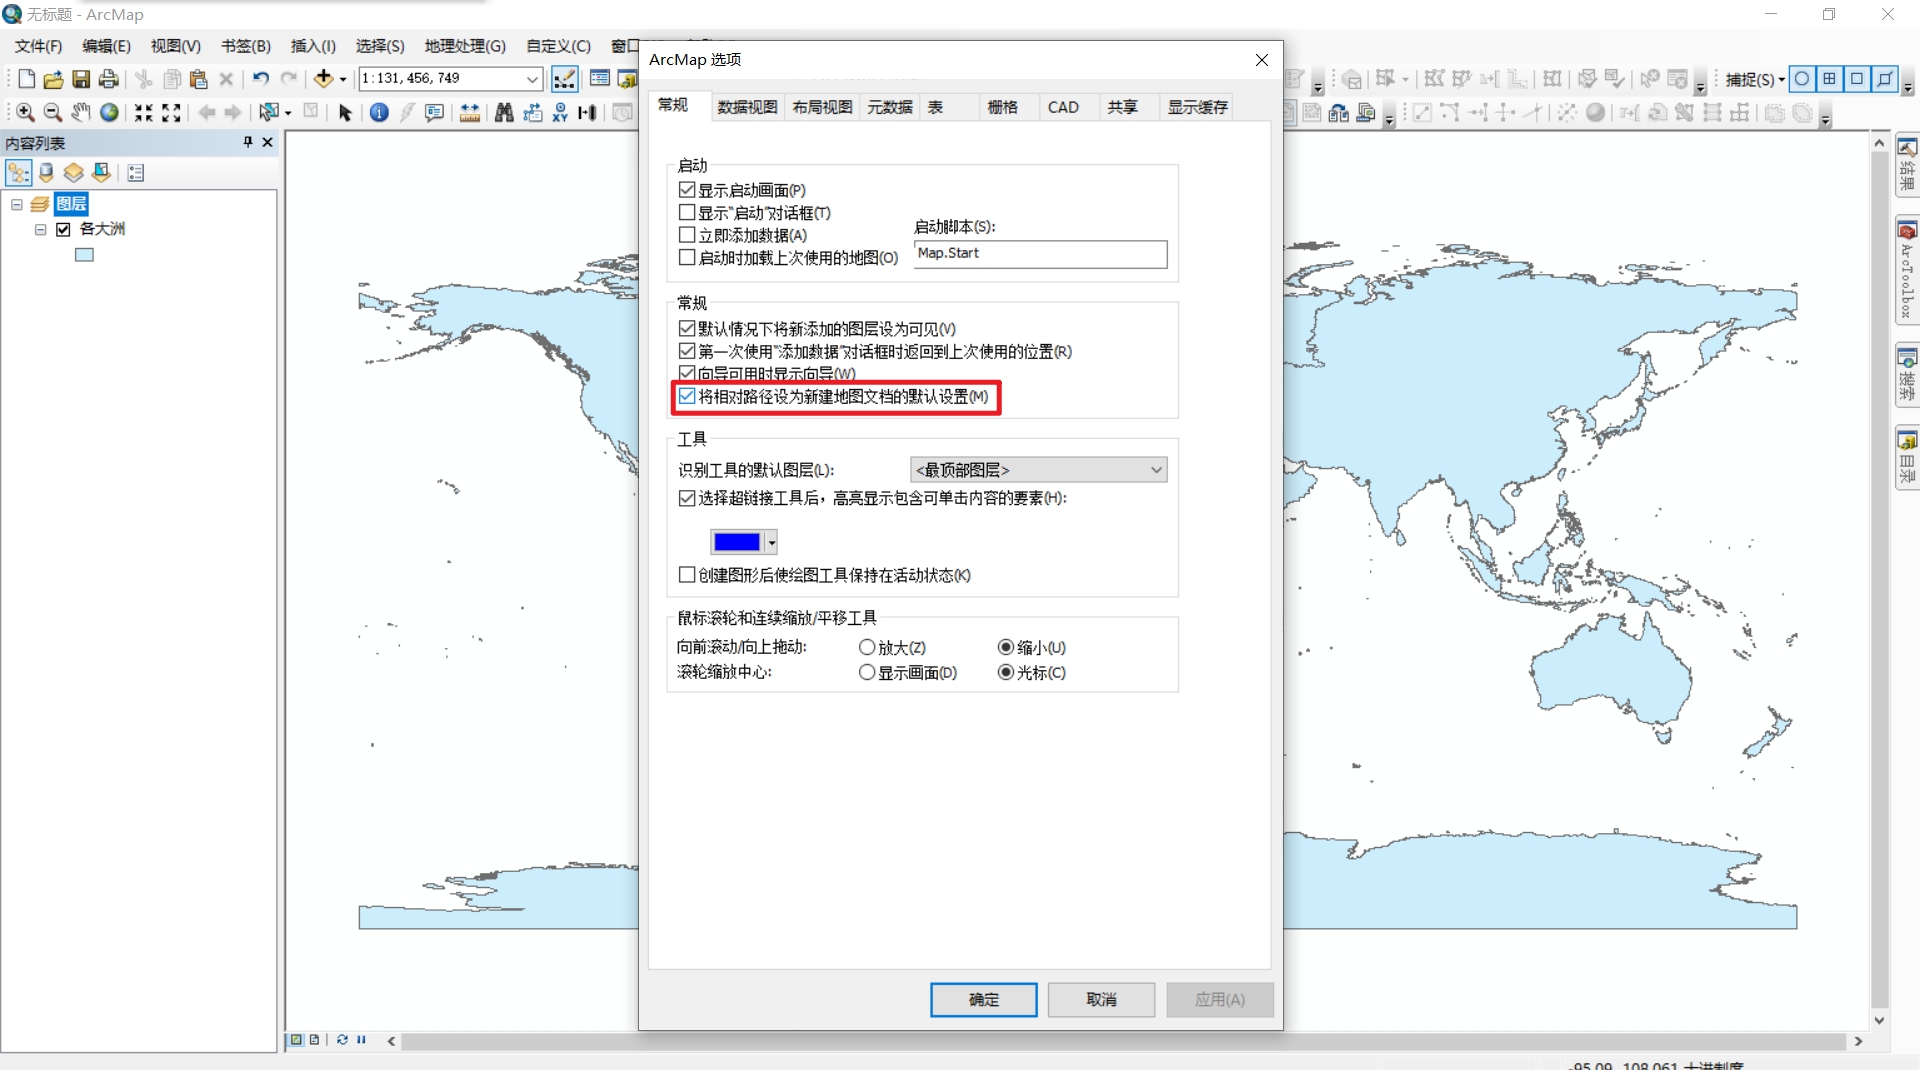Screen dimensions: 1920x1070
Task: Open the Add Data dropdown arrow
Action: pos(343,79)
